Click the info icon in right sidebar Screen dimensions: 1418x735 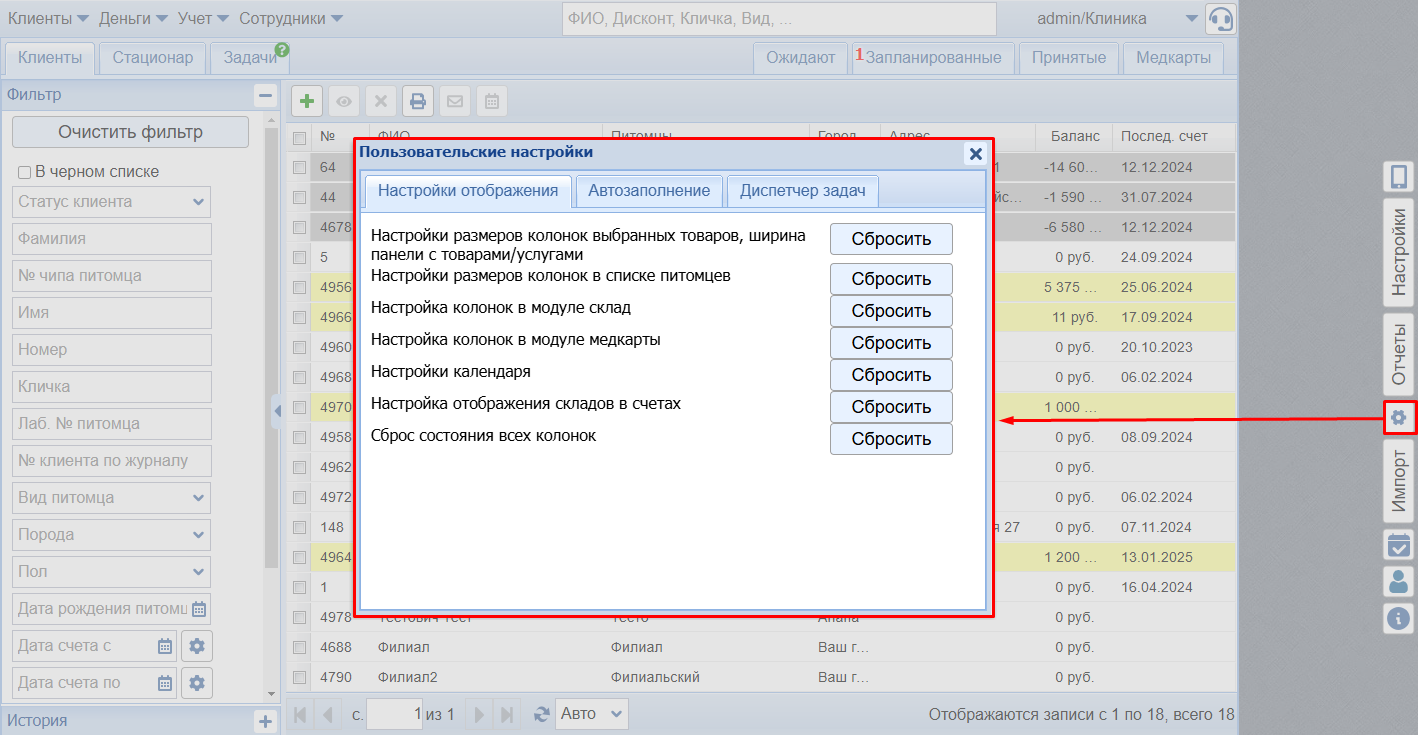tap(1399, 618)
